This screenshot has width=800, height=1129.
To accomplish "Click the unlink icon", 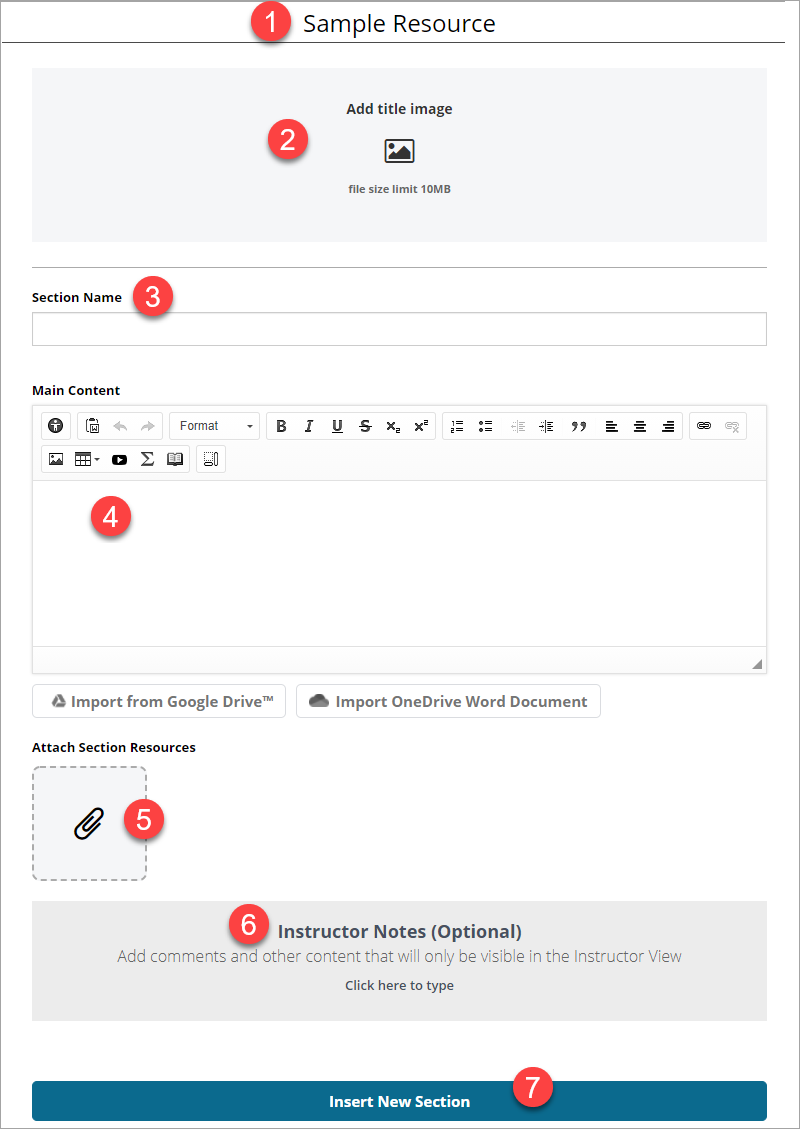I will (732, 426).
